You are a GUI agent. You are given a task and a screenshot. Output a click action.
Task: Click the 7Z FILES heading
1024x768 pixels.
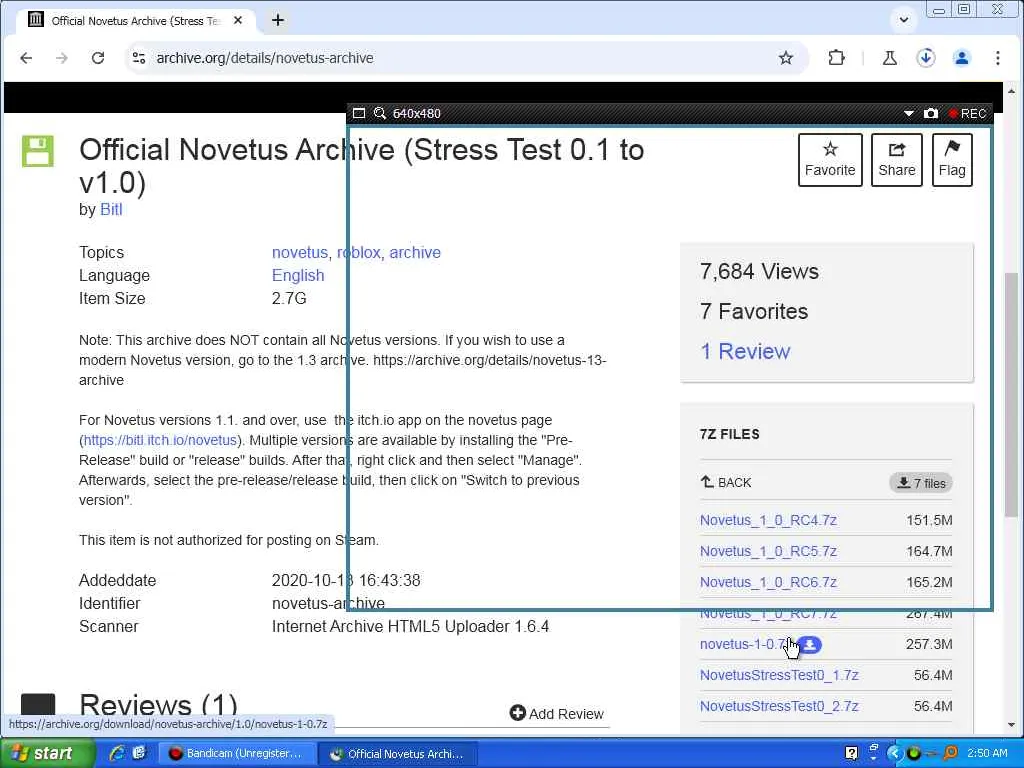(729, 434)
